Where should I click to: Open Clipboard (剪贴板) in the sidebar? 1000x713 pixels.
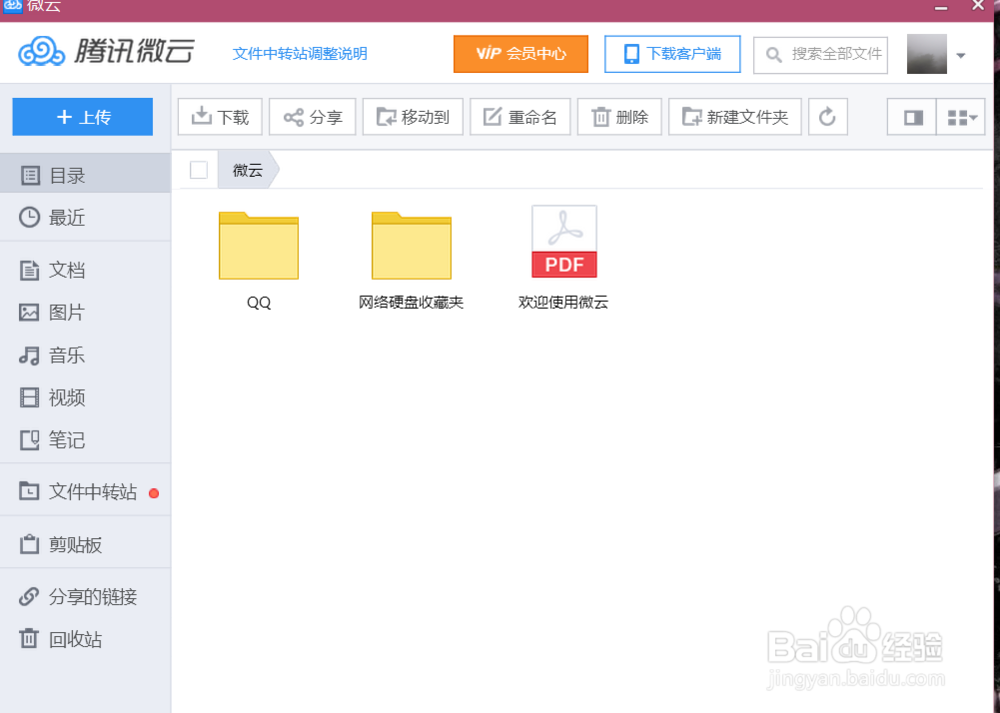(x=85, y=544)
